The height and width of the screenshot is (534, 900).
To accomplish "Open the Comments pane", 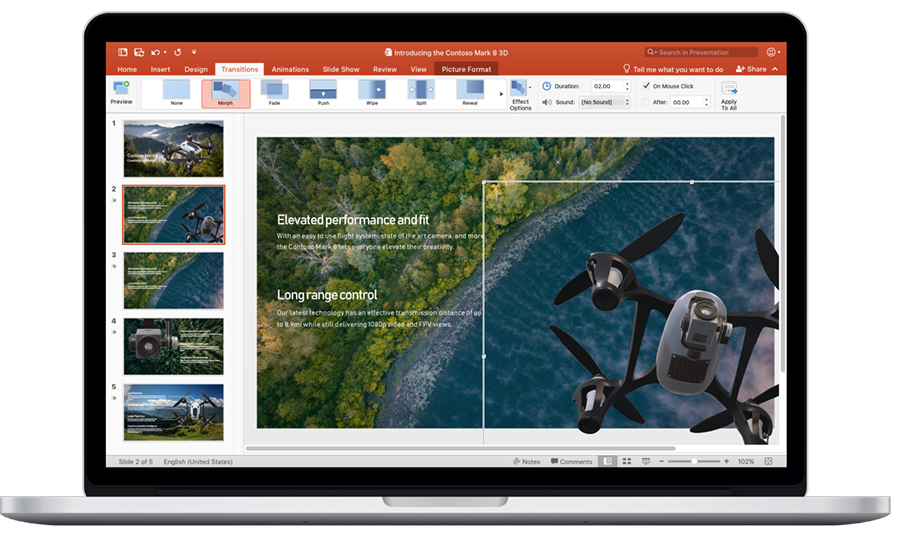I will 571,462.
